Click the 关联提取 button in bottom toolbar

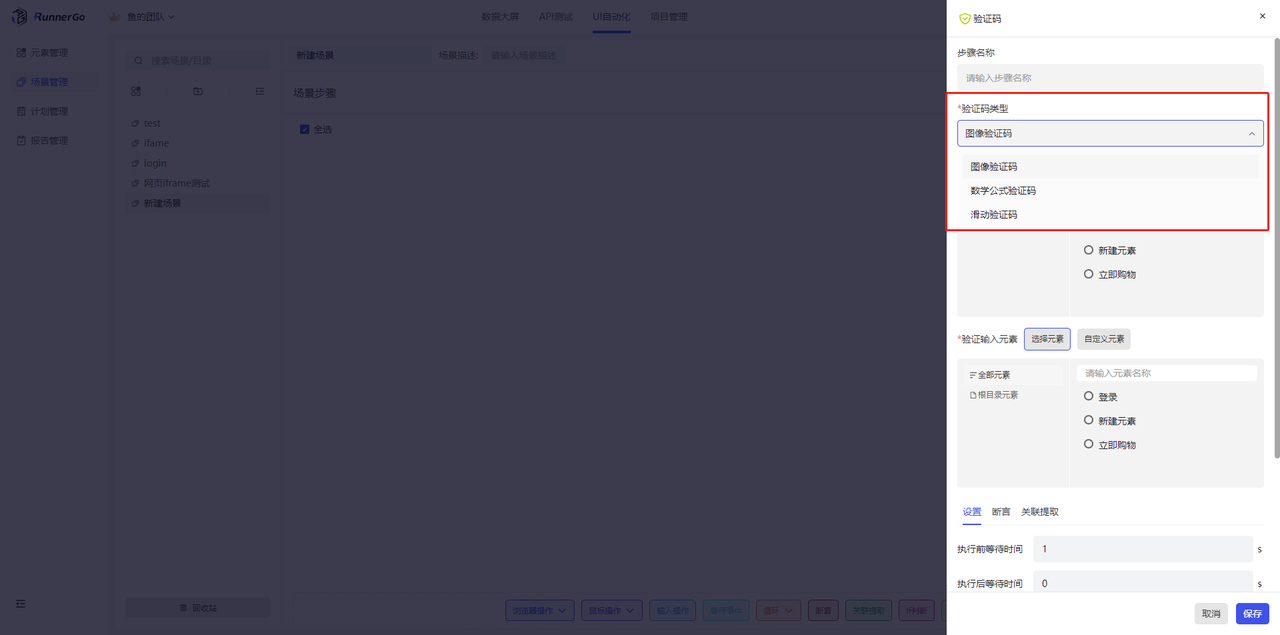868,609
